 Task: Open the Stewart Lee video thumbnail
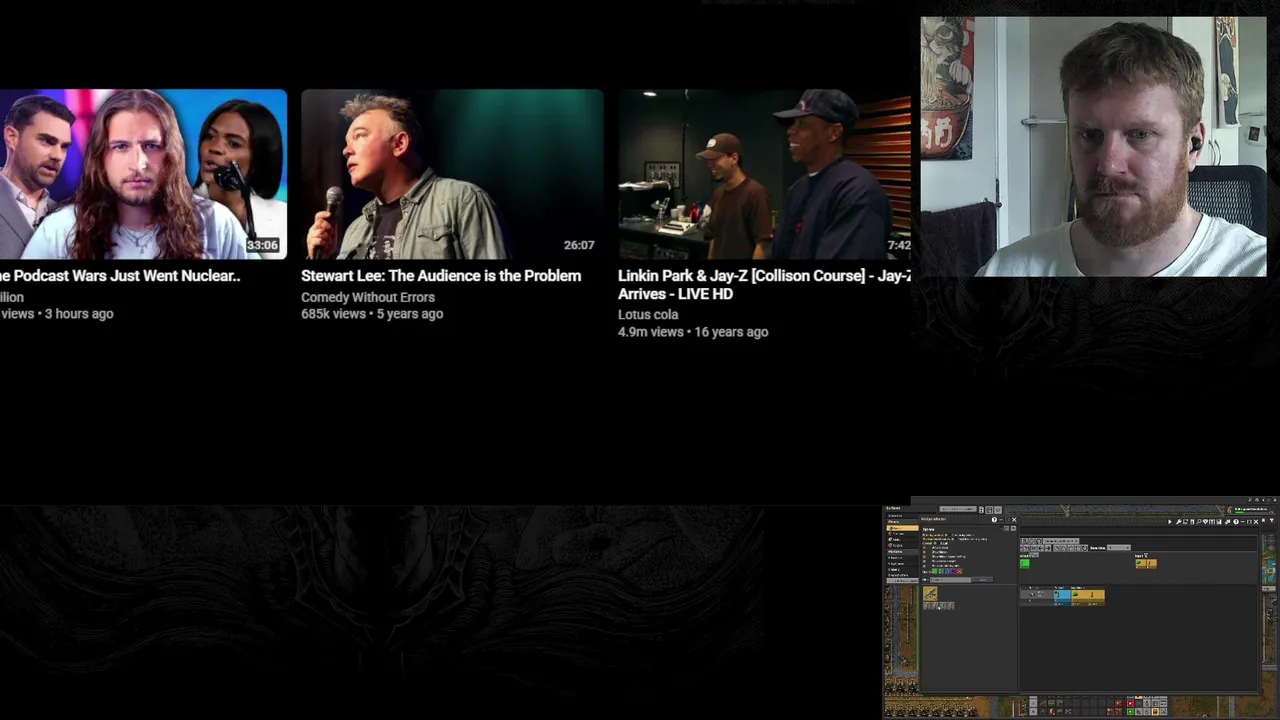click(x=452, y=174)
